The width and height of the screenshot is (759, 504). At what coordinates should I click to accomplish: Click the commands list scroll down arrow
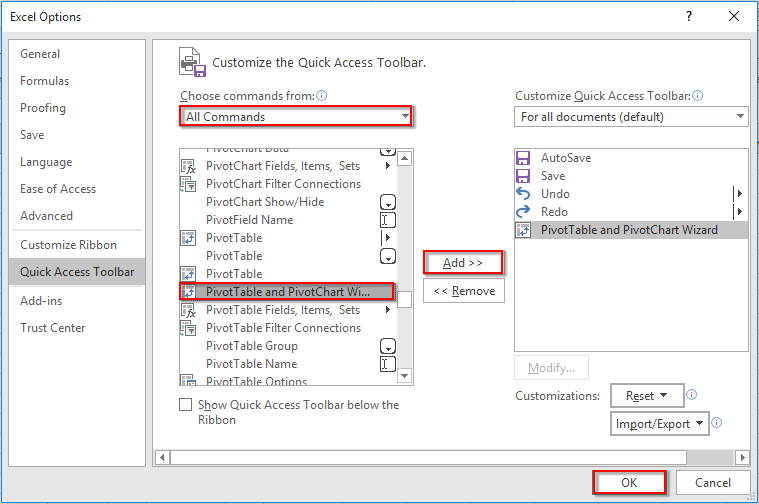click(x=404, y=376)
